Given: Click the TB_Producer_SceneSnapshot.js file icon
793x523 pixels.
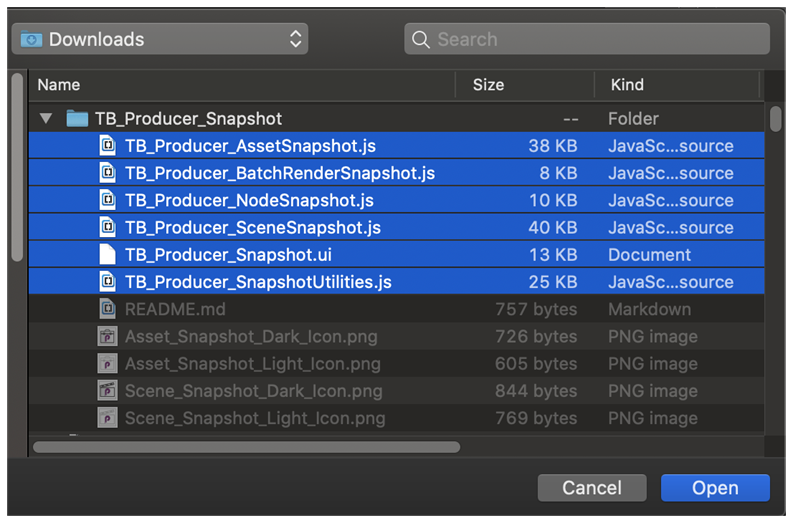Looking at the screenshot, I should click(x=107, y=228).
